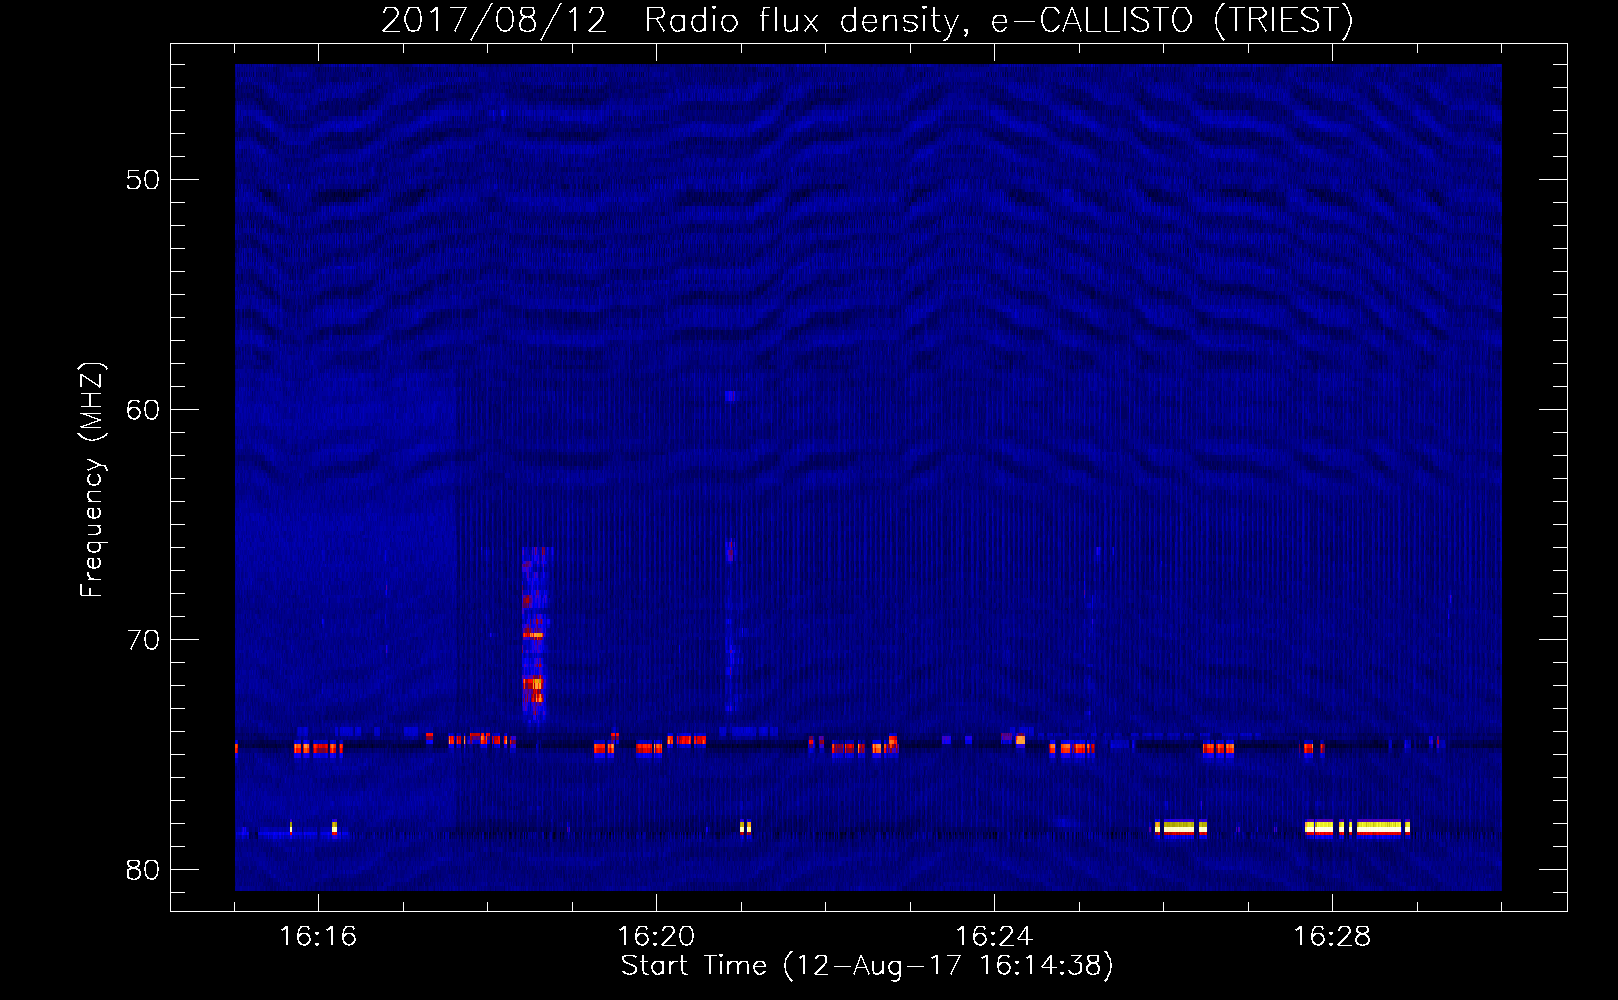The height and width of the screenshot is (1000, 1618).
Task: Click the '80' frequency tick label
Action: [x=143, y=870]
